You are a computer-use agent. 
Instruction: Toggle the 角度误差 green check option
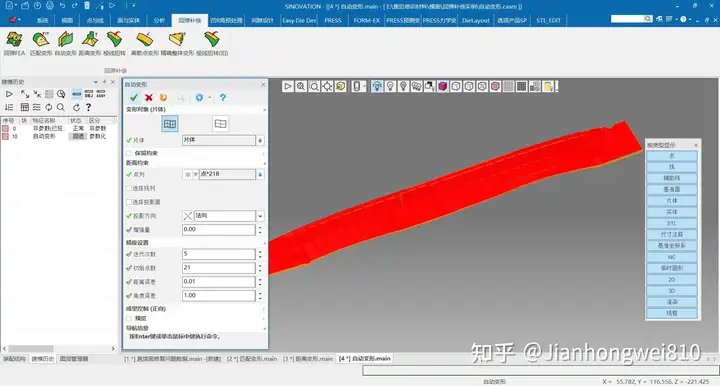point(129,296)
